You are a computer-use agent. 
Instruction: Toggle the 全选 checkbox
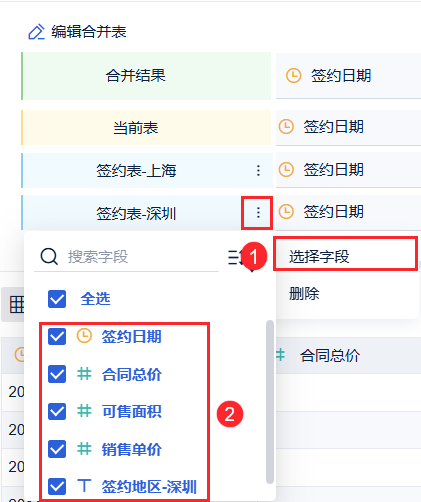tap(57, 299)
